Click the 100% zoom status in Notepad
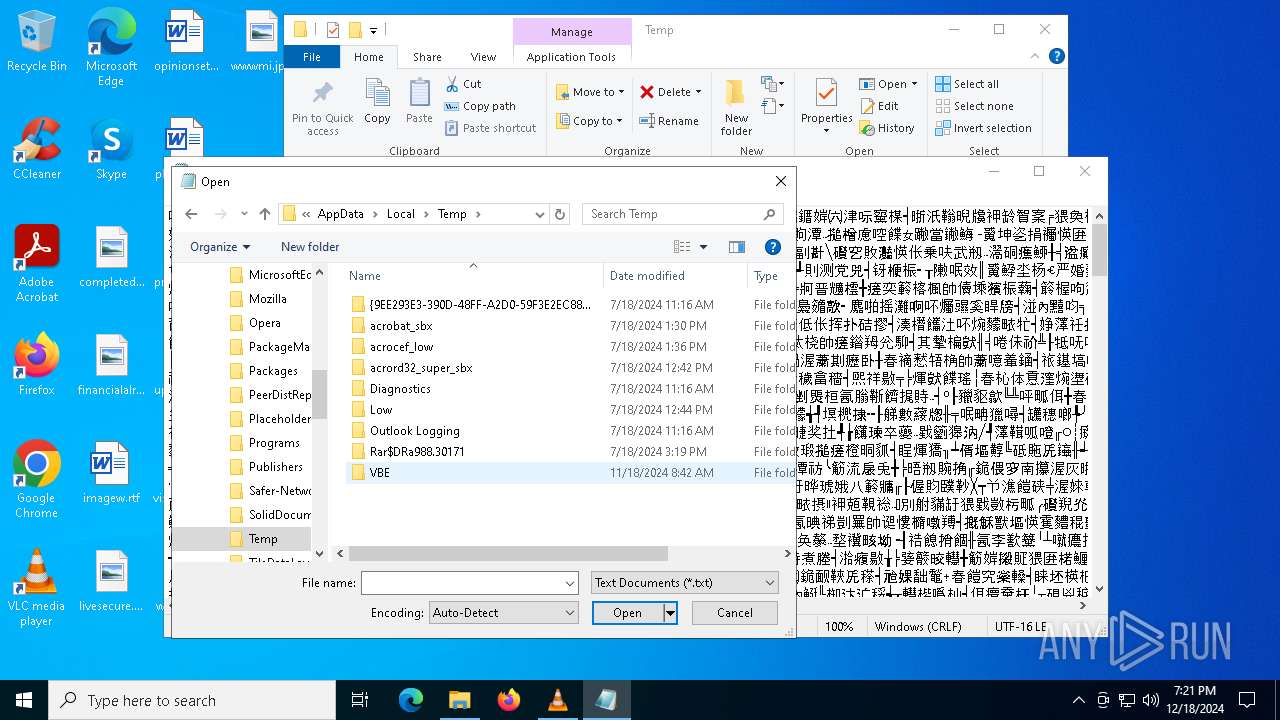 tap(839, 627)
